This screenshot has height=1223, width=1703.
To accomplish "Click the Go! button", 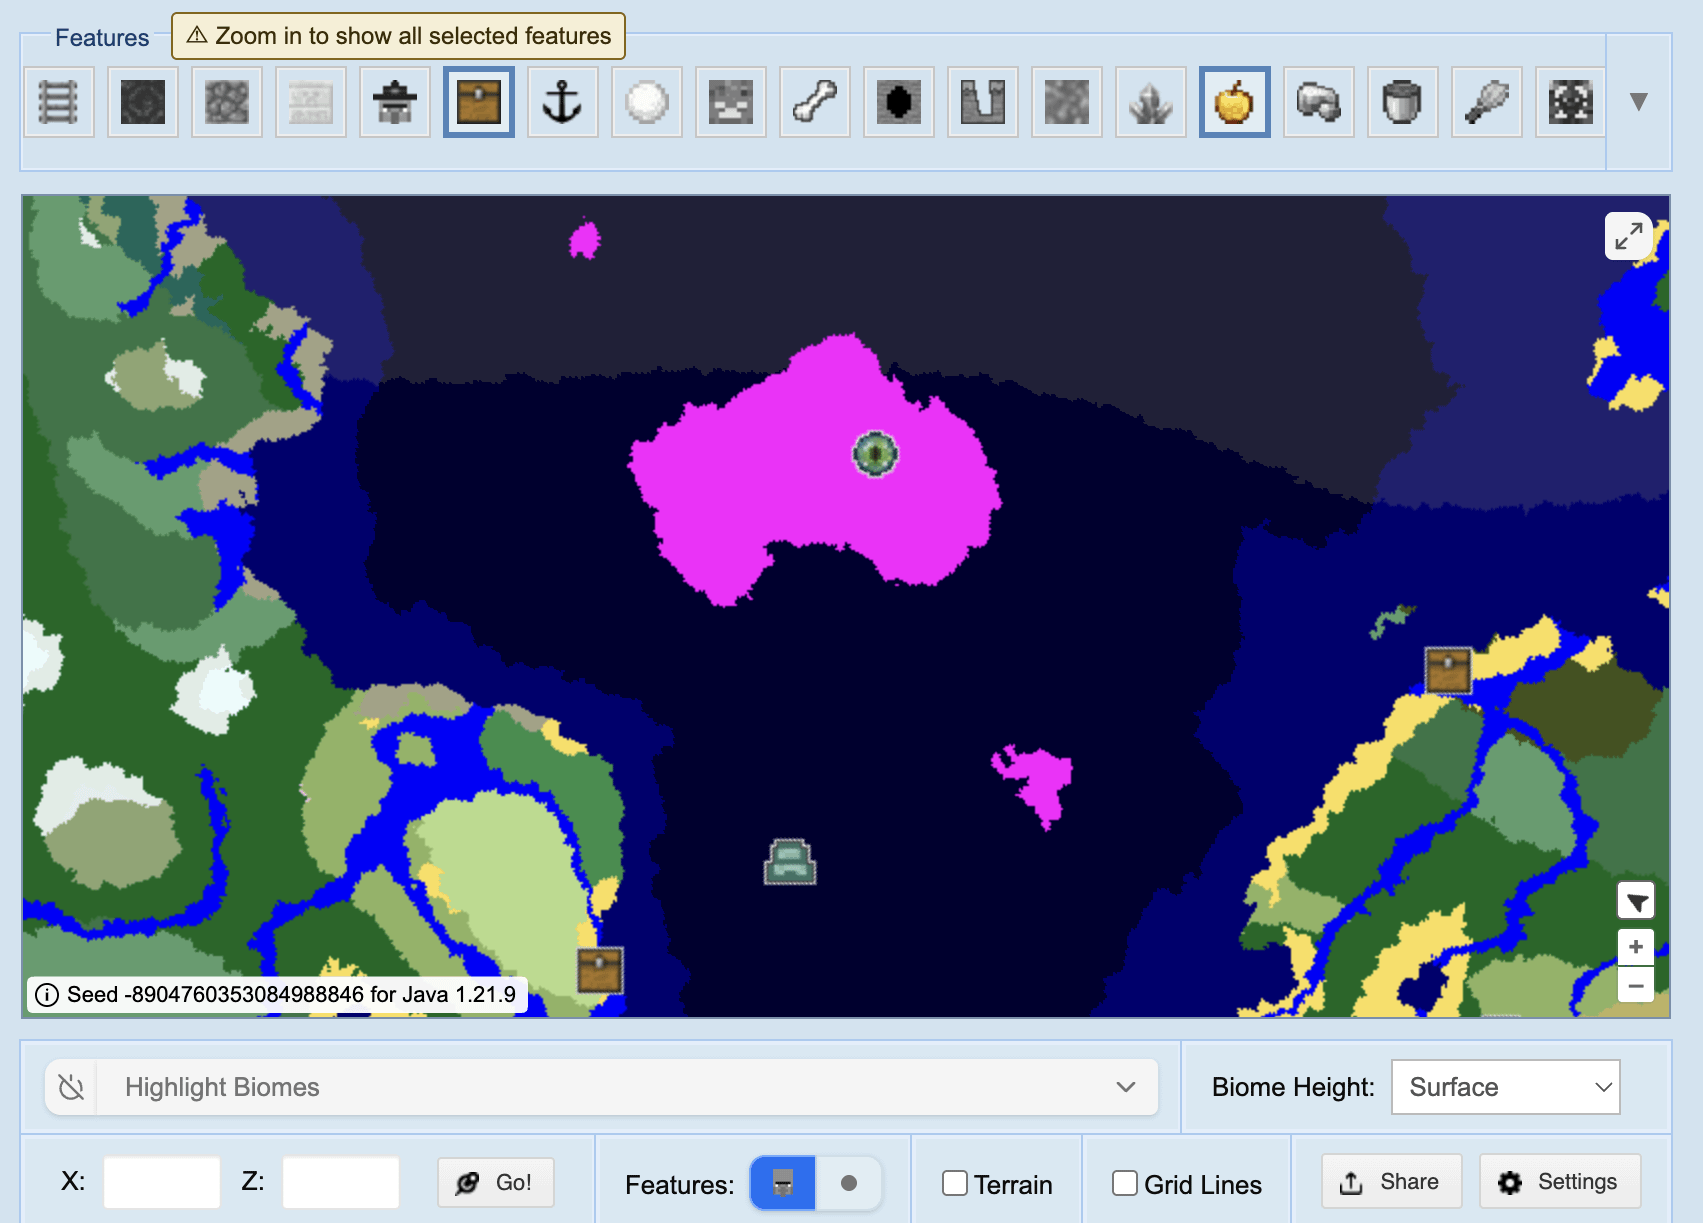I will [x=496, y=1183].
